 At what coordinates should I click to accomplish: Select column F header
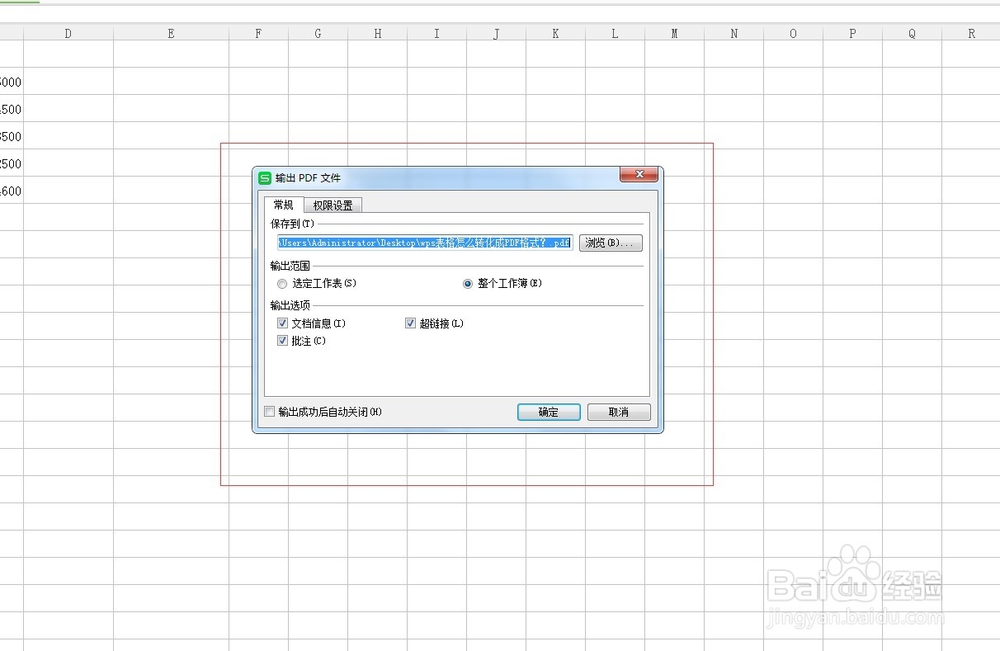pos(258,34)
